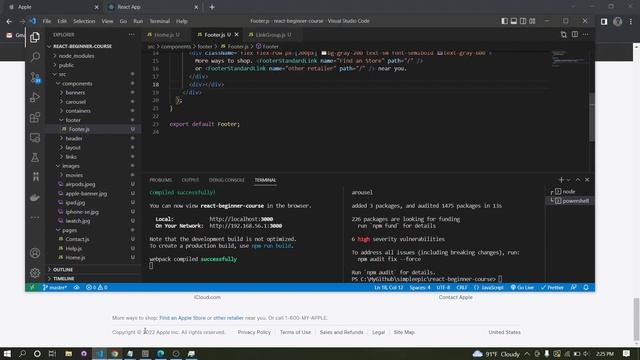The image size is (640, 360).
Task: Open new terminal profile dropdown arrow
Action: point(569,180)
